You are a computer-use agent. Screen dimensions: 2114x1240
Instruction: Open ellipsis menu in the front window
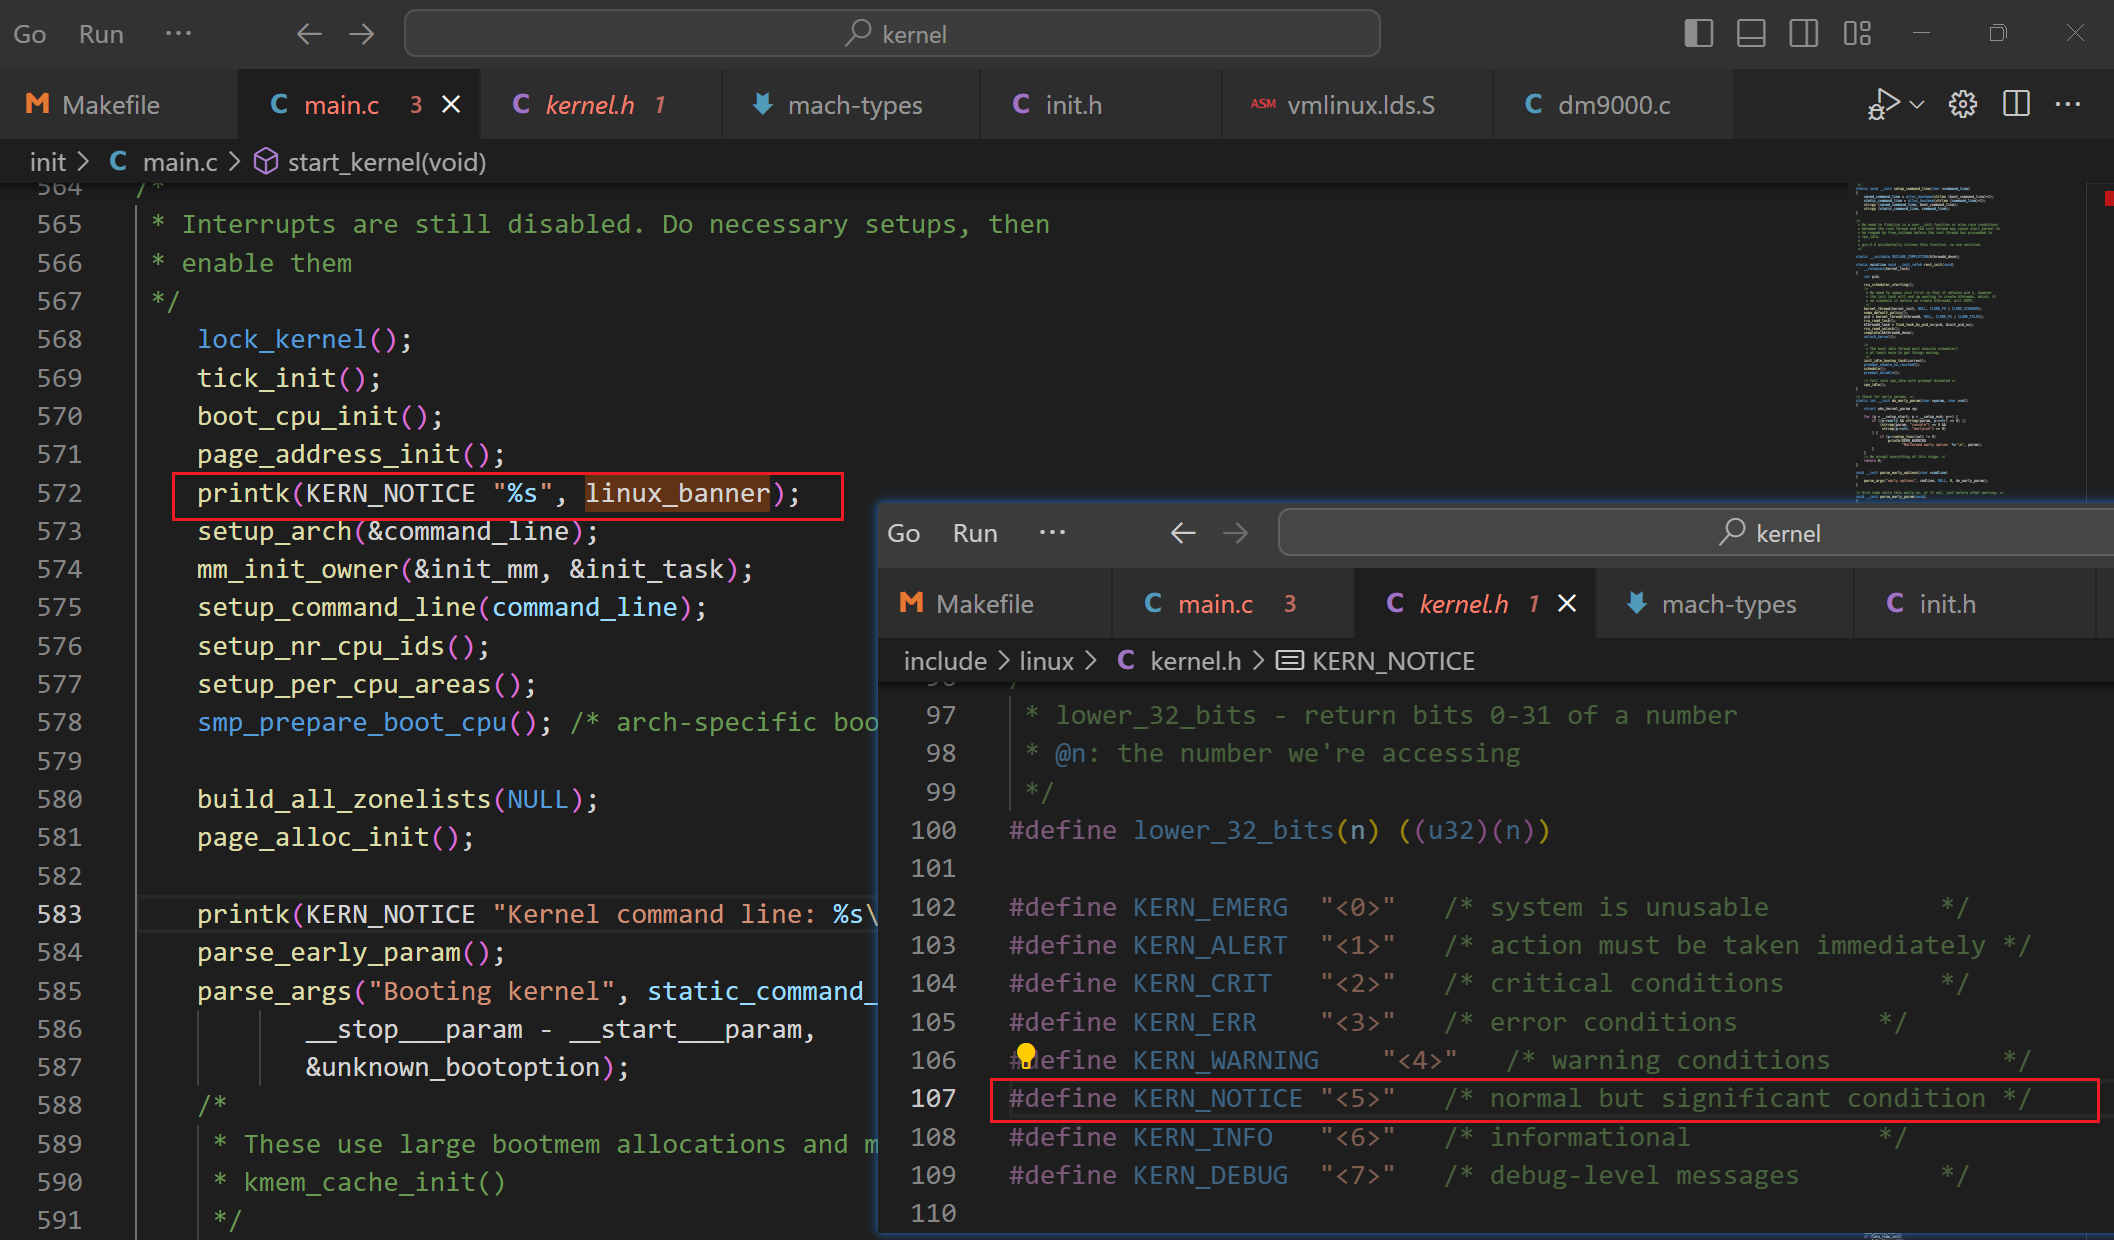[x=1052, y=532]
